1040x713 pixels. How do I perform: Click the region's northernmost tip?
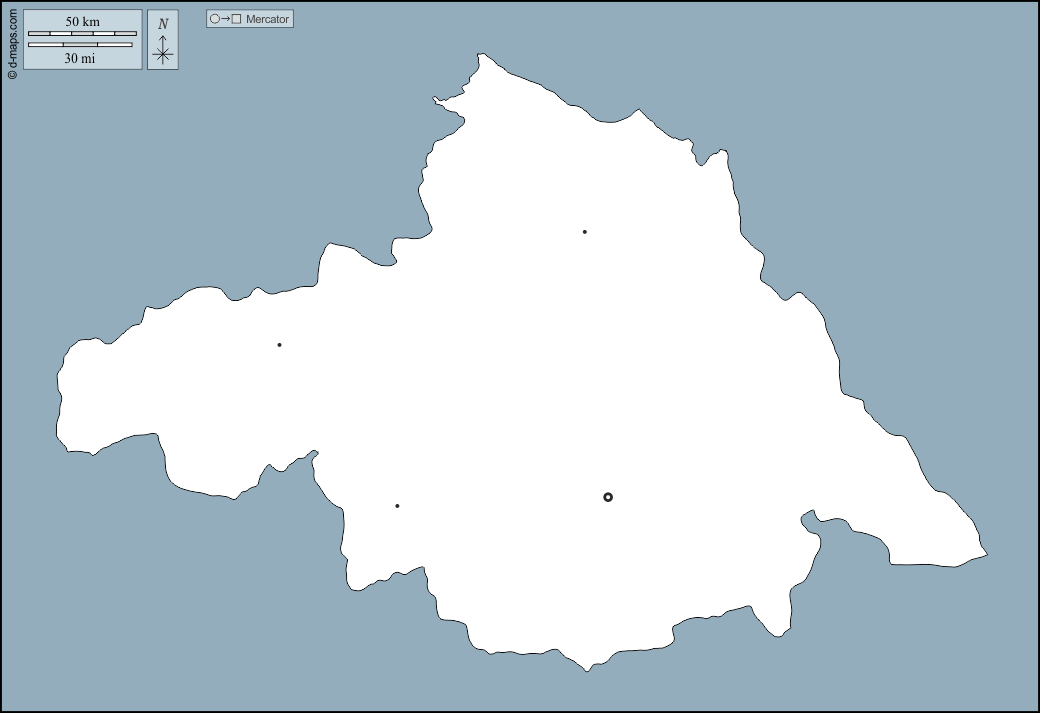pos(483,55)
